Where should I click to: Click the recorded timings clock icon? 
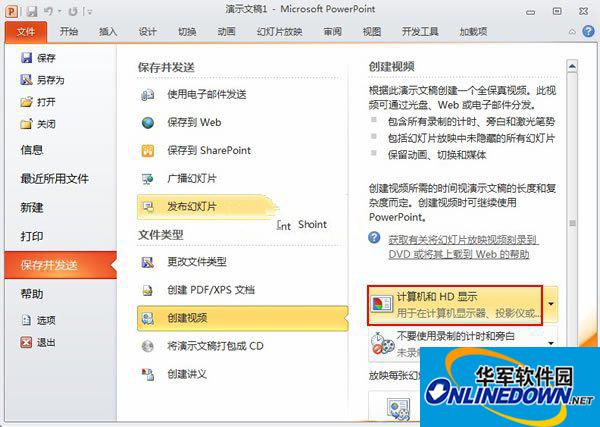[x=382, y=343]
